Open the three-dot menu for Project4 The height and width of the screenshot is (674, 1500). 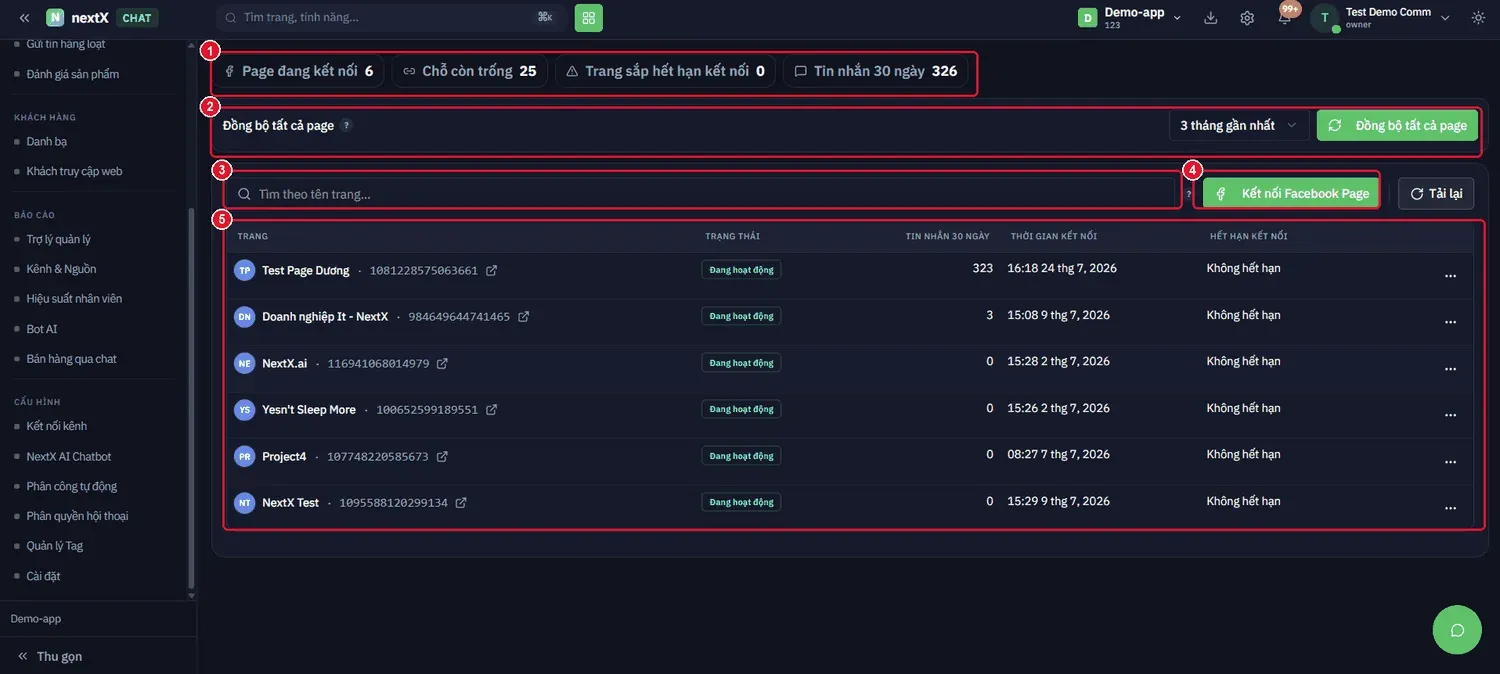[1450, 462]
